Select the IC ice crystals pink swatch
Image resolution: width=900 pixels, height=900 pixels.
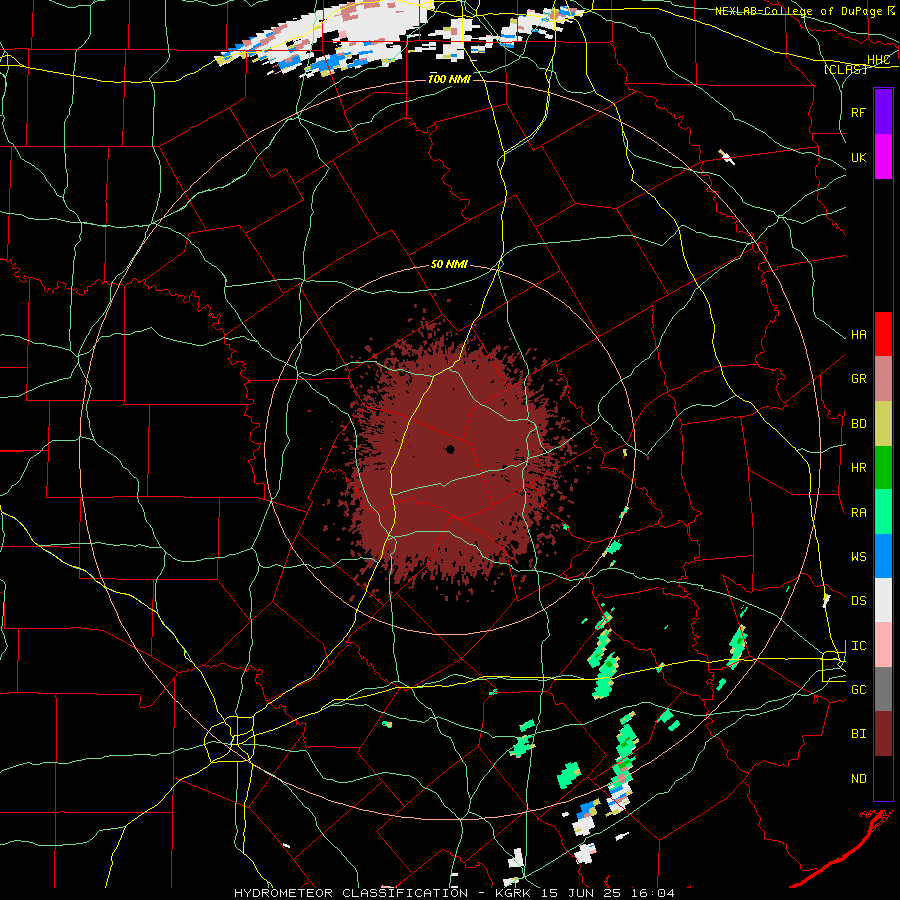click(883, 645)
